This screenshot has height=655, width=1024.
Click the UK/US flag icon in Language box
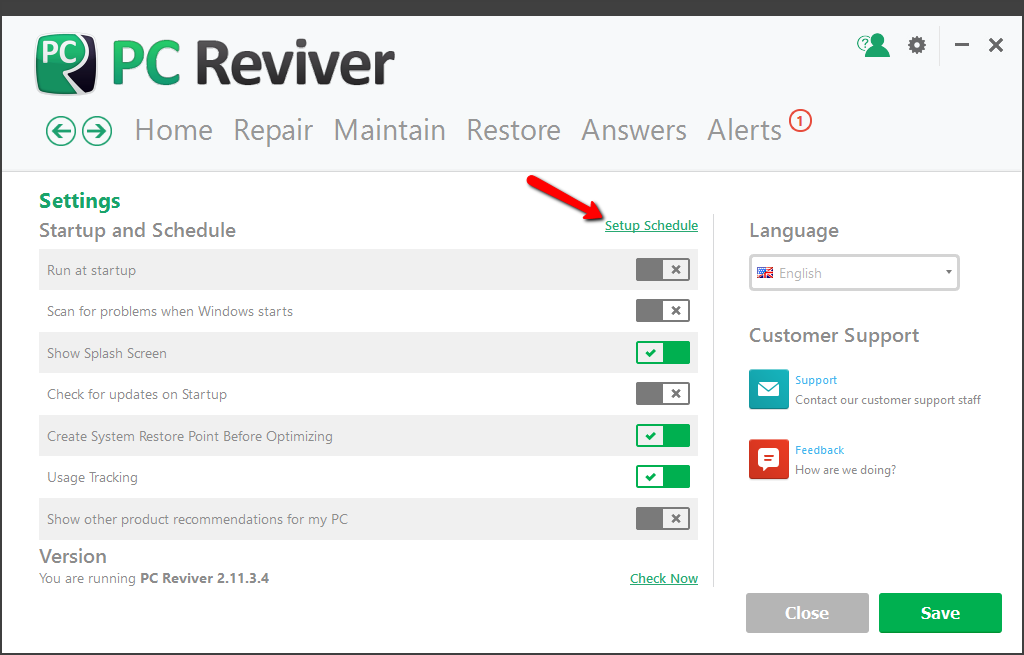pos(765,272)
